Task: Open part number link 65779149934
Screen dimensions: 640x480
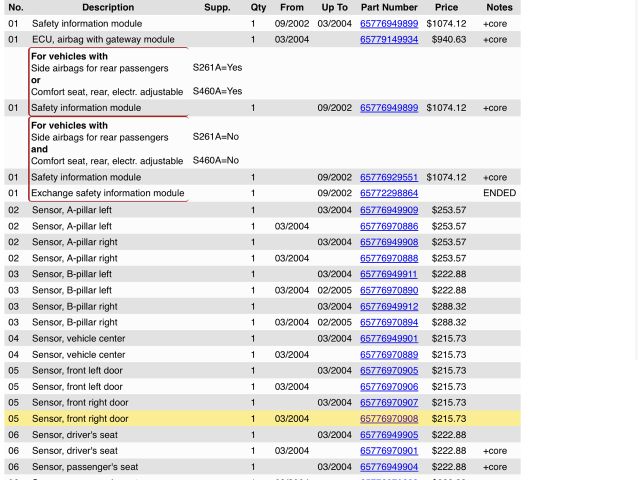Action: pyautogui.click(x=389, y=40)
